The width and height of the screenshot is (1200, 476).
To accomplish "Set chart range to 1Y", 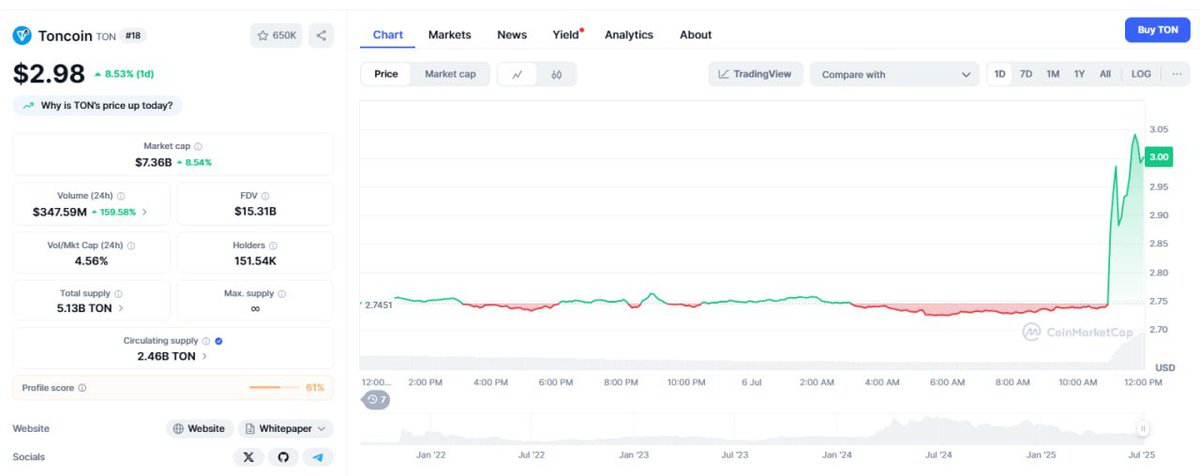I will point(1079,74).
